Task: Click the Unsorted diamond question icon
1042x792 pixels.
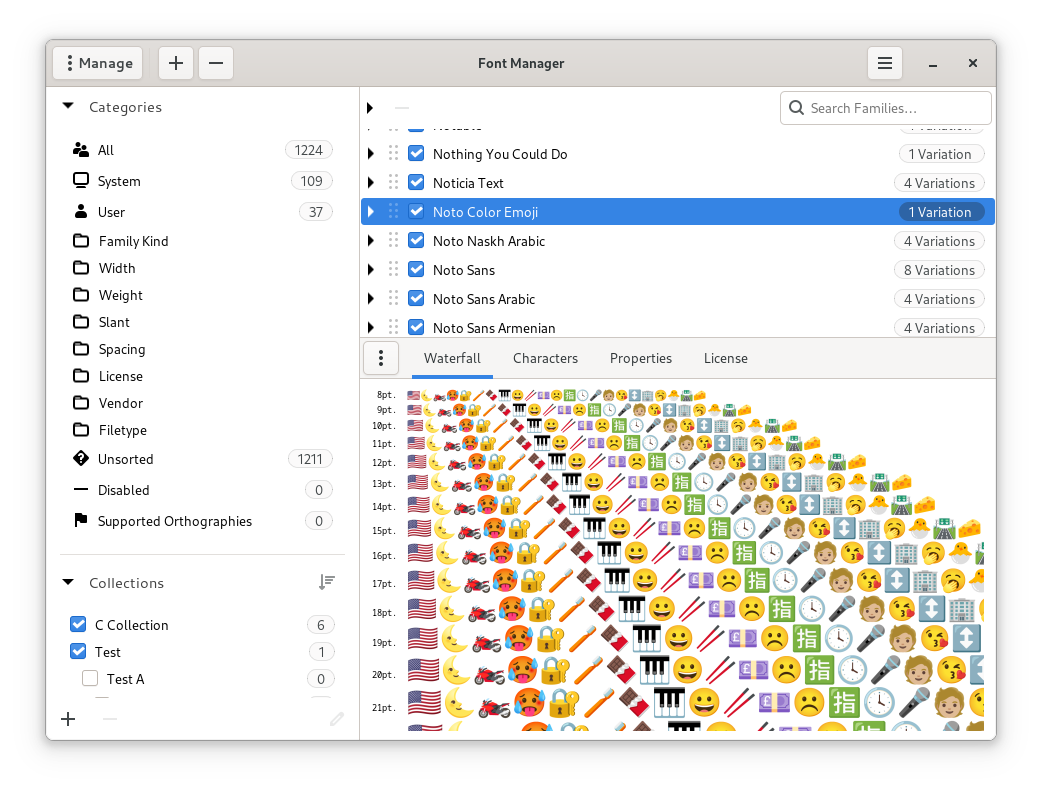Action: [x=81, y=458]
